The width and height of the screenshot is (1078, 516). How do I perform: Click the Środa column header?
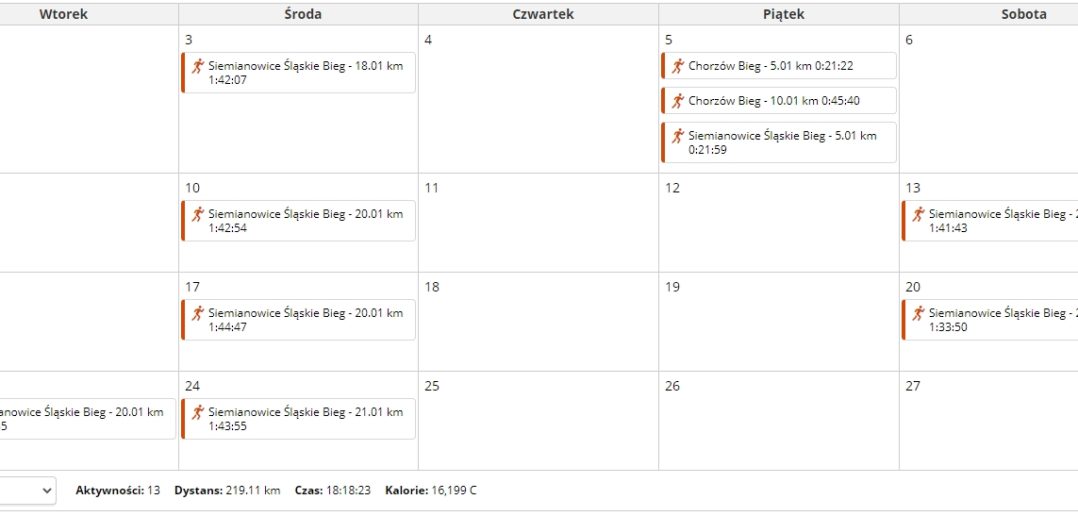pos(298,14)
